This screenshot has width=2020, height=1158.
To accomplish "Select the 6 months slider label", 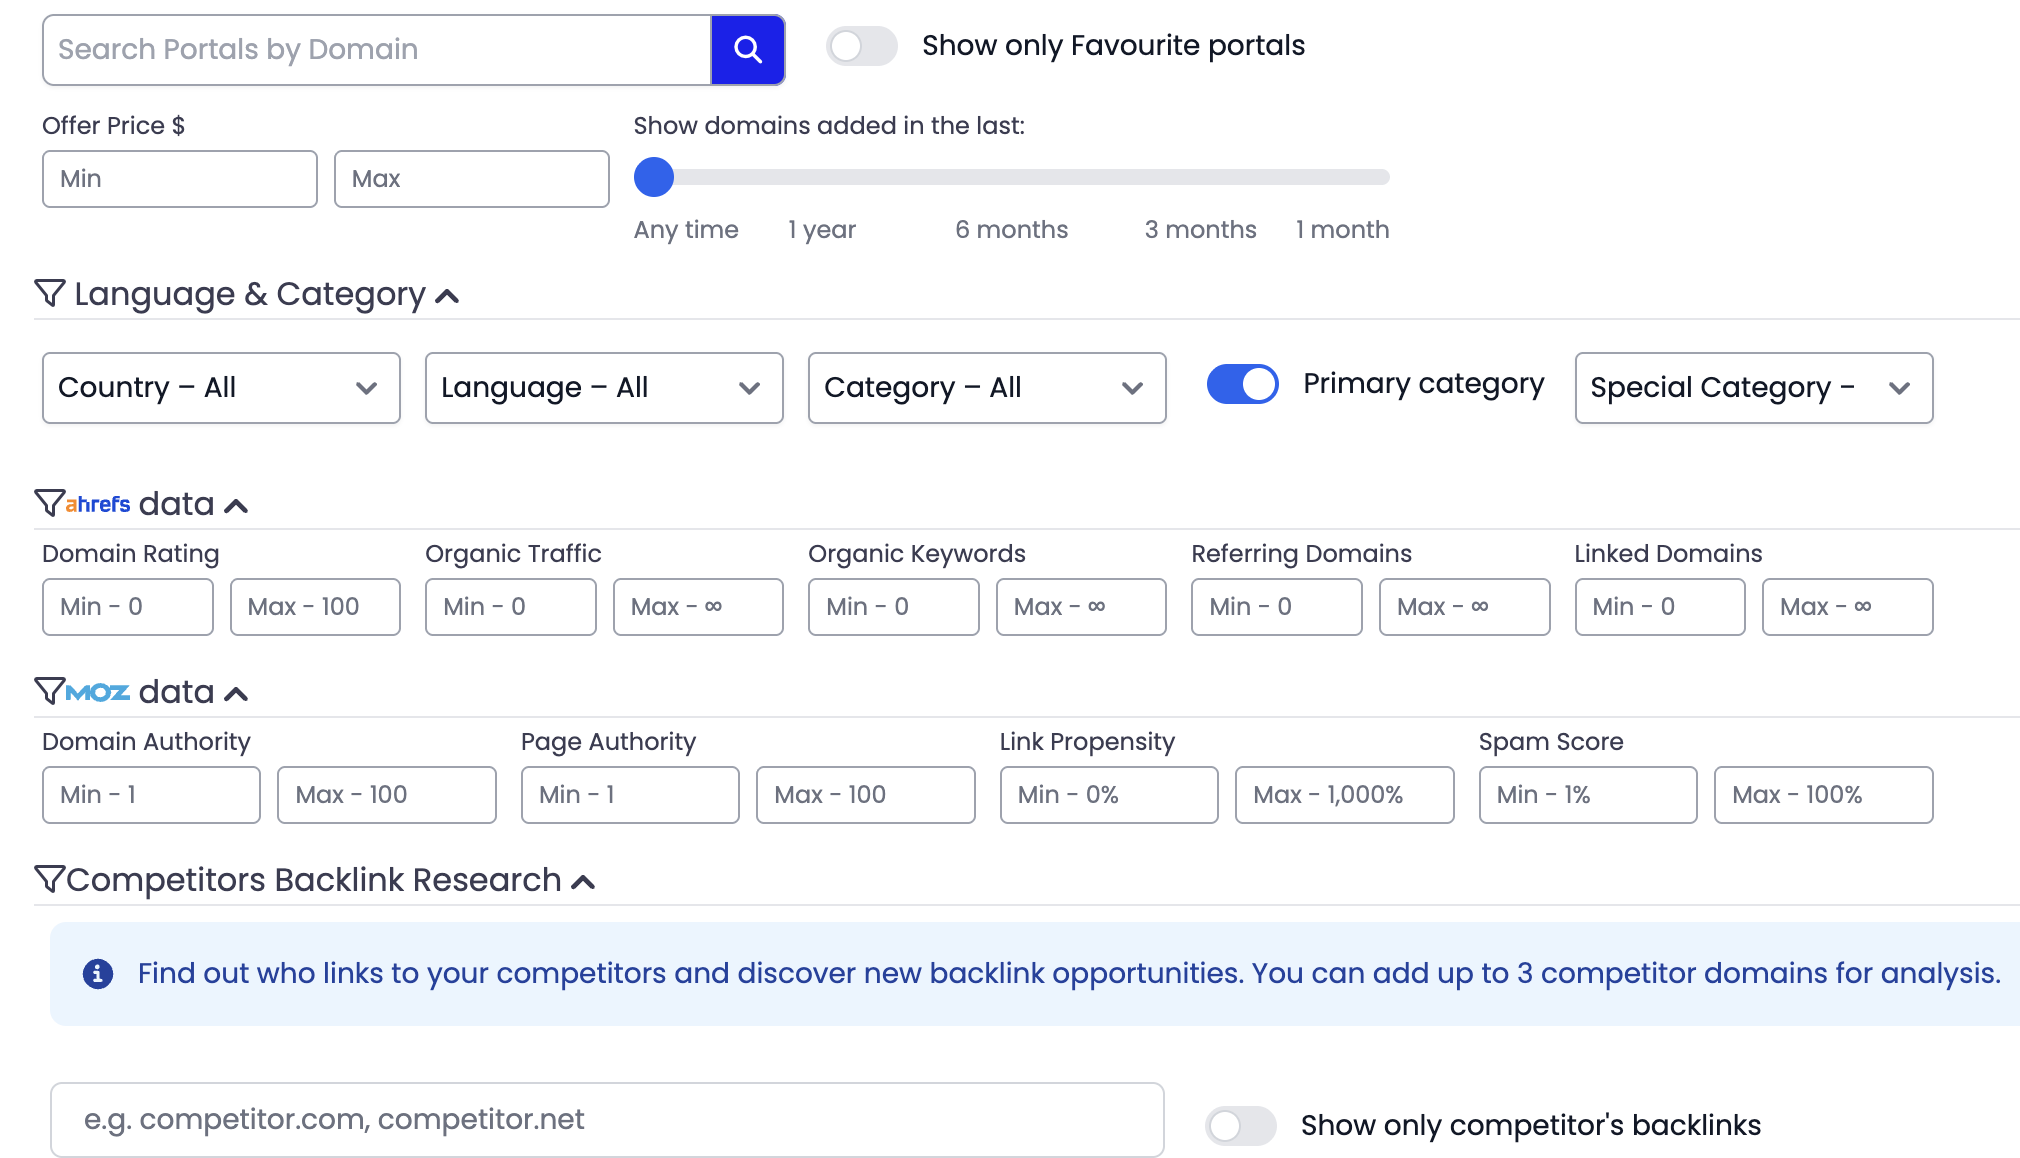I will (1011, 230).
